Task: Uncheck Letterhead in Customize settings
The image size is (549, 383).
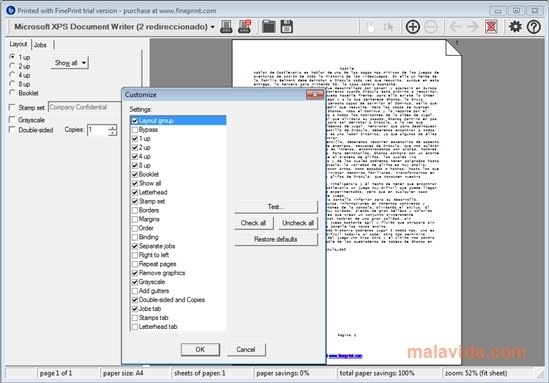Action: point(135,193)
